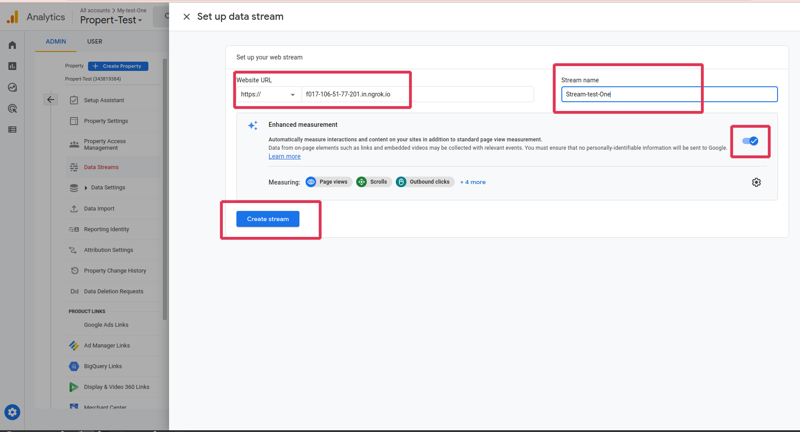
Task: Open BigQuery Links item
Action: click(x=103, y=367)
